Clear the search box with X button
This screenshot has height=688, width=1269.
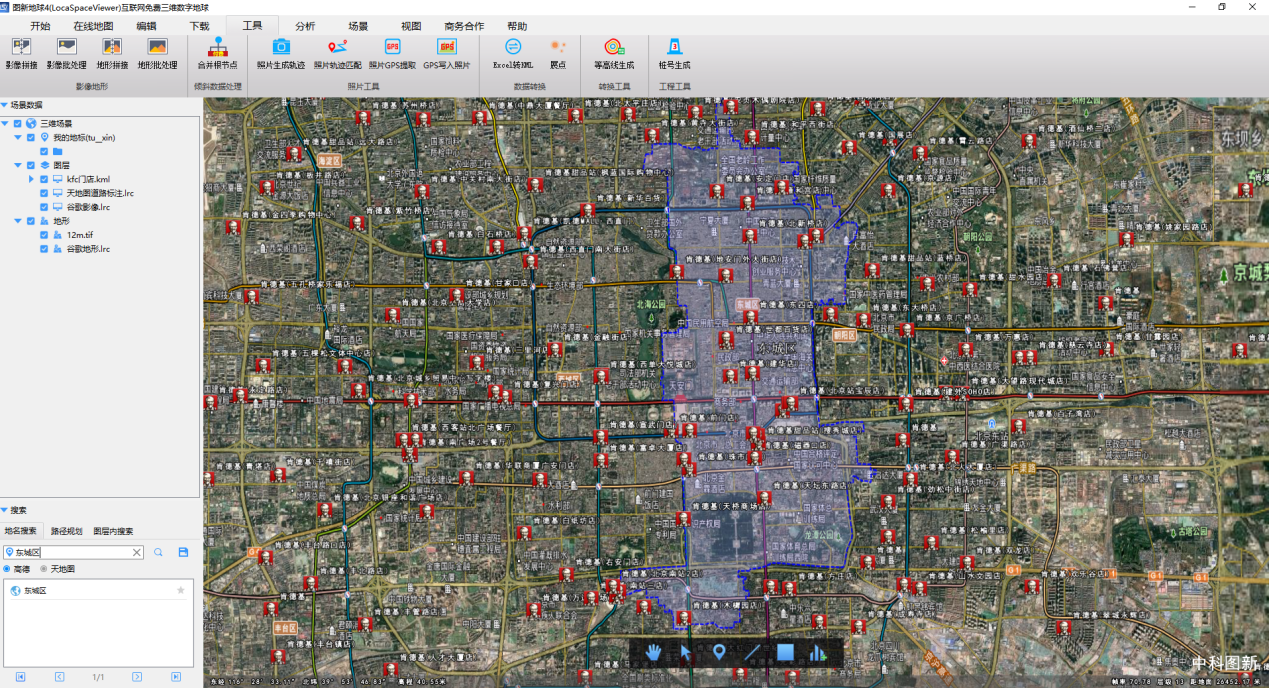click(137, 552)
